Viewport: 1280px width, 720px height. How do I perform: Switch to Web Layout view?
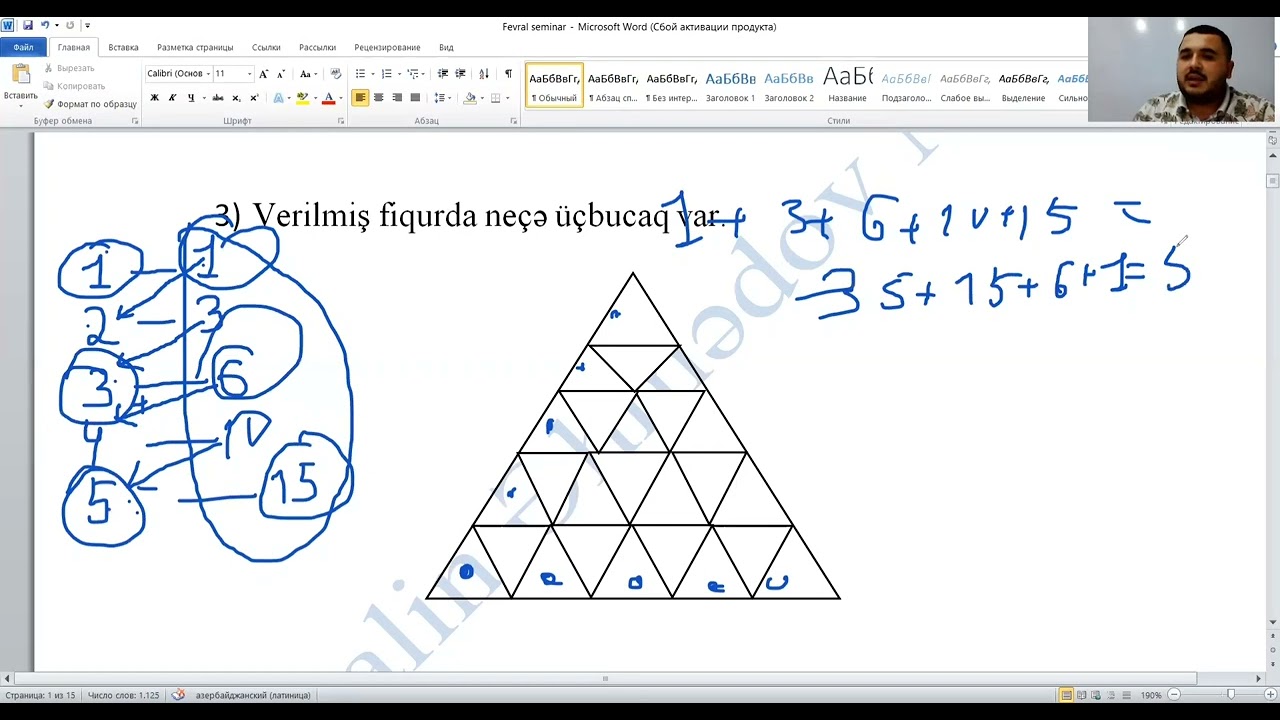[1096, 695]
